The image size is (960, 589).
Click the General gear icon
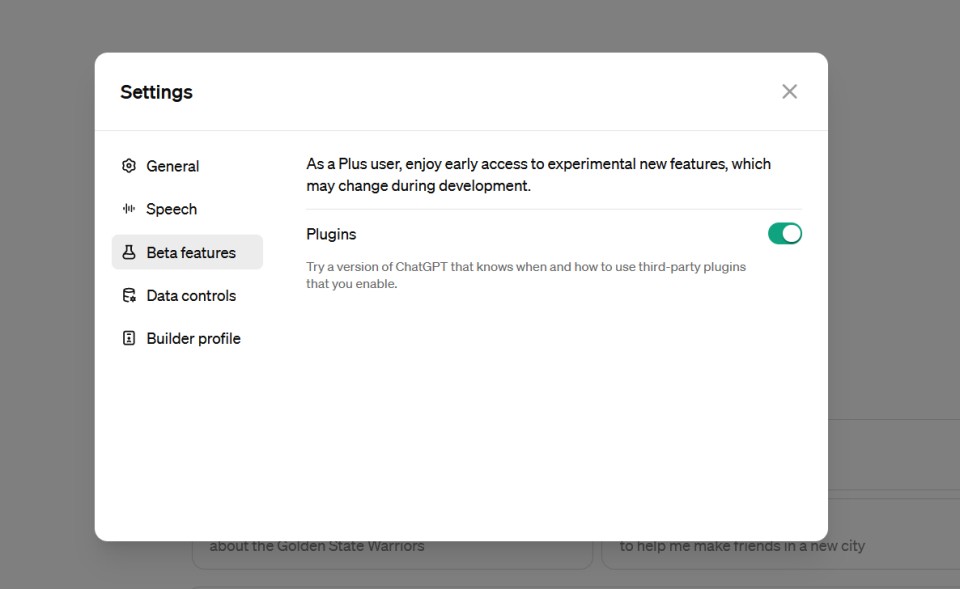tap(128, 166)
